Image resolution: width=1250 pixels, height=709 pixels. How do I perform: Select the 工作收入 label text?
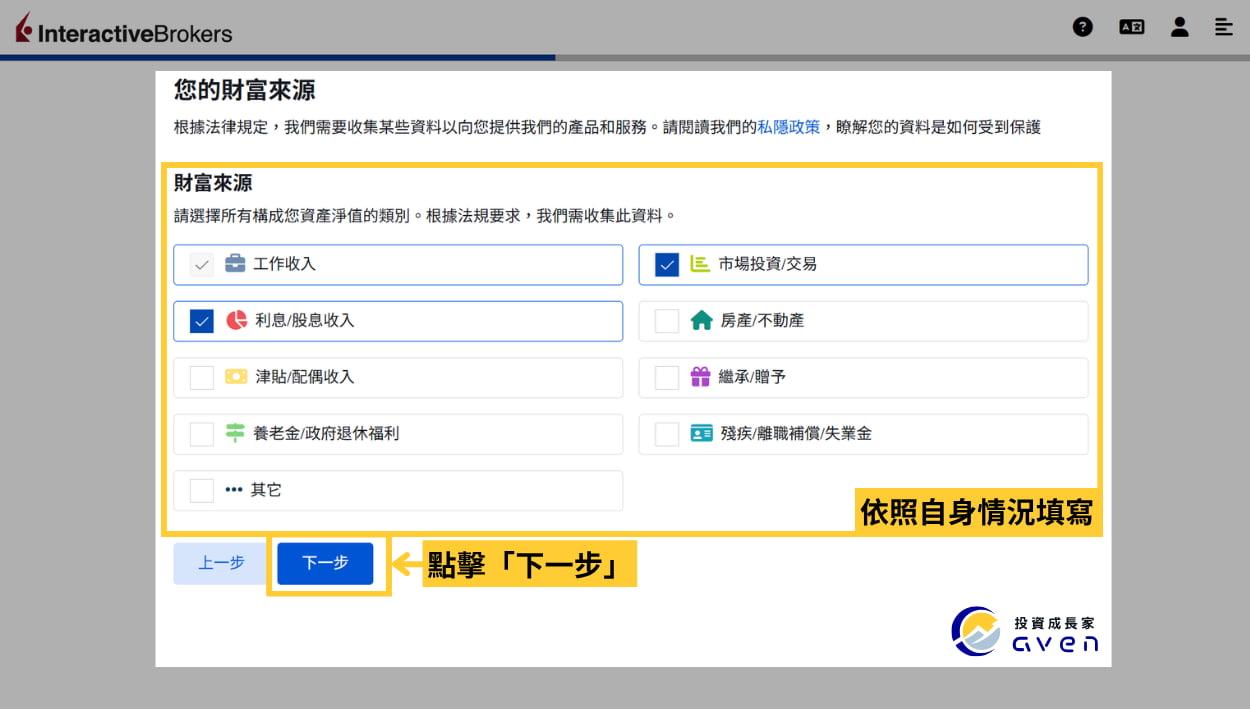tap(285, 264)
